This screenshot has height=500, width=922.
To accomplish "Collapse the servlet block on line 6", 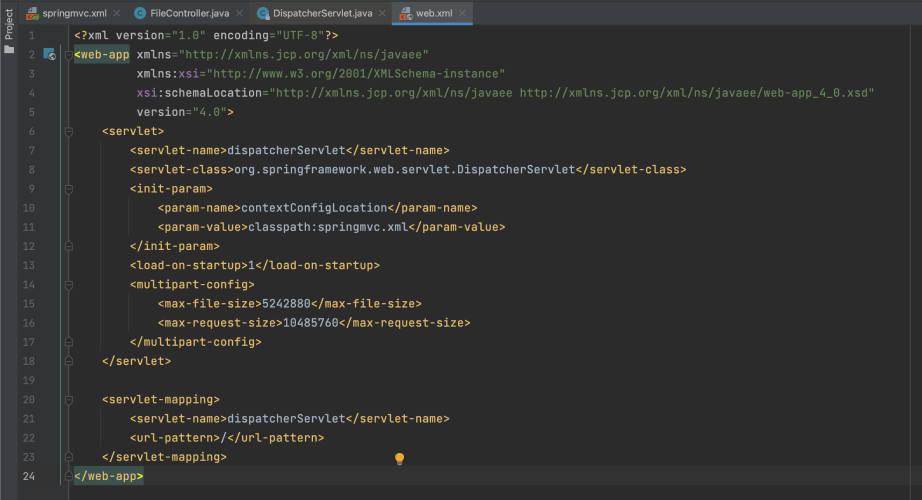I will (x=68, y=131).
